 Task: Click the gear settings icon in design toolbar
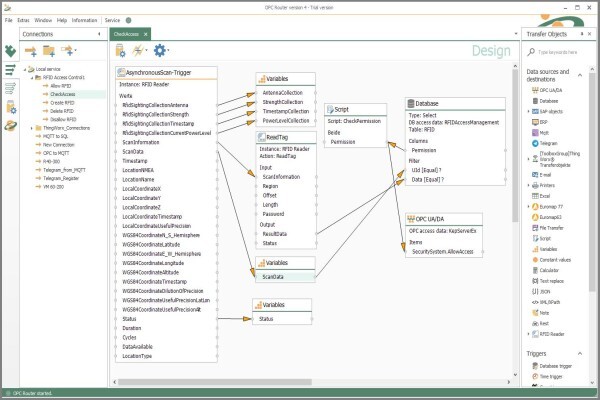click(159, 51)
